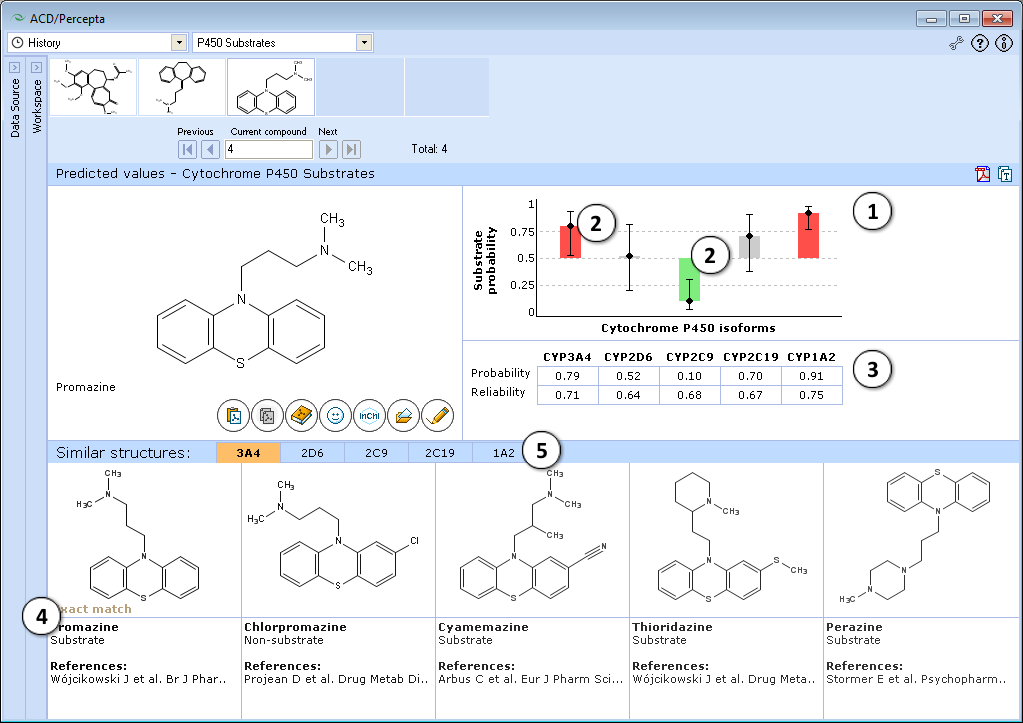Switch to the 1A2 tab
Image resolution: width=1023 pixels, height=723 pixels.
503,453
